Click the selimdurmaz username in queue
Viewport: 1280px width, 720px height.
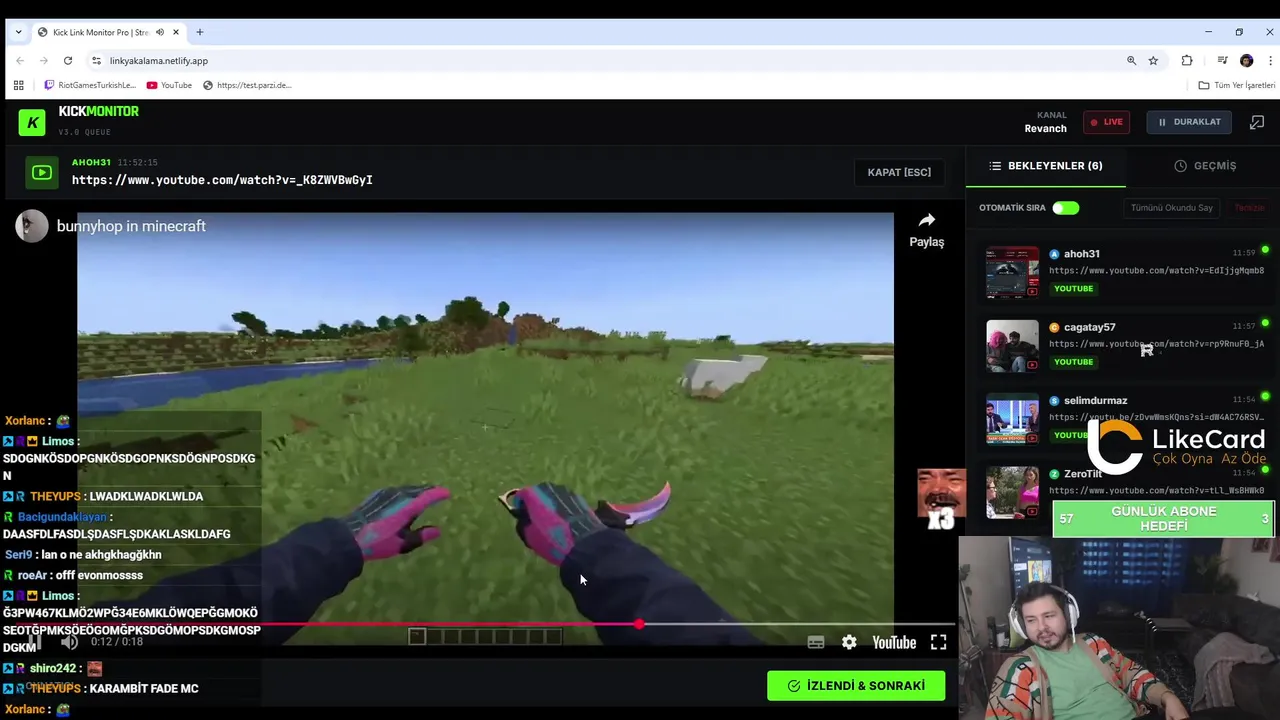[1096, 400]
